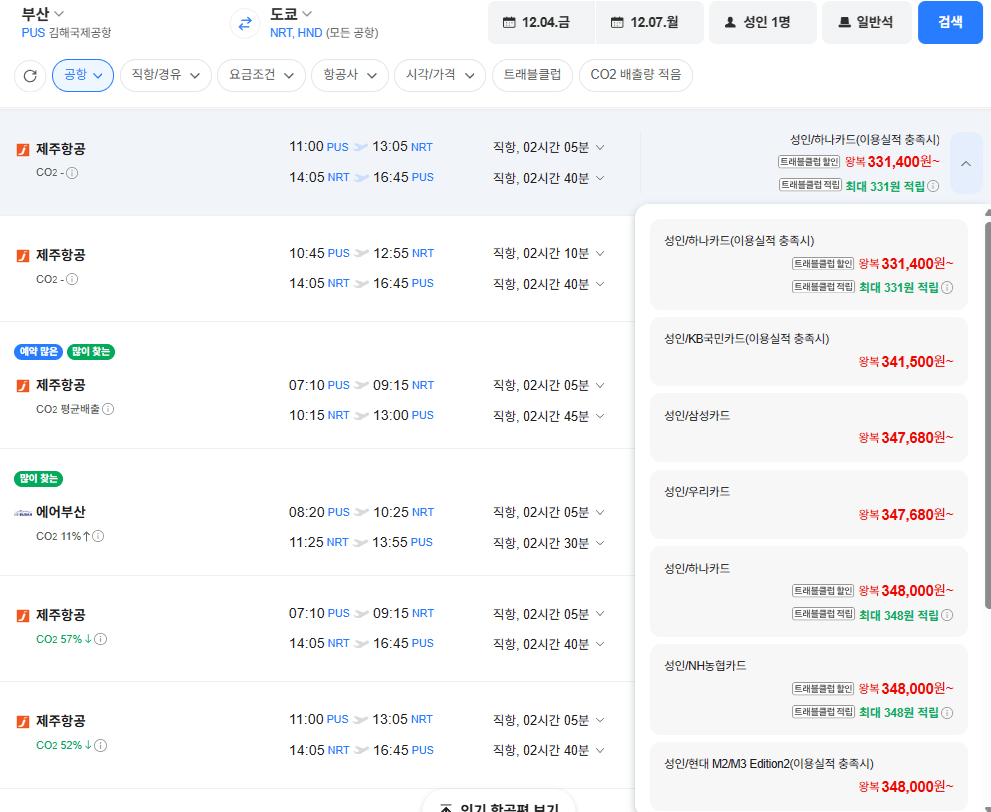Toggle the 트래블클럽 filter

point(532,75)
